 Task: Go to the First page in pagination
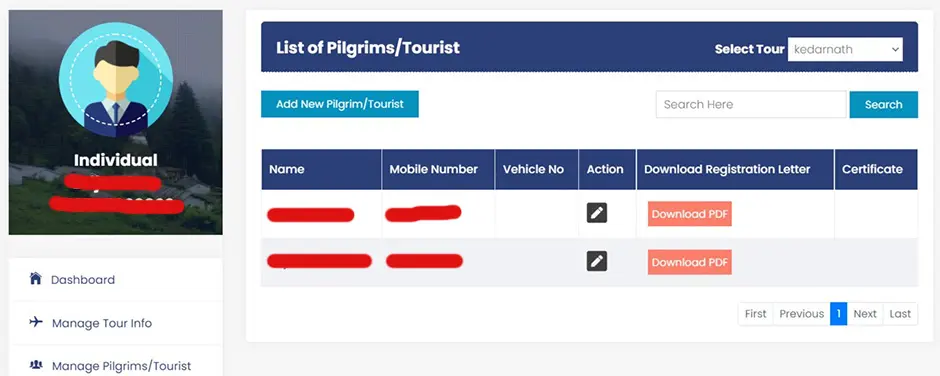click(x=755, y=314)
